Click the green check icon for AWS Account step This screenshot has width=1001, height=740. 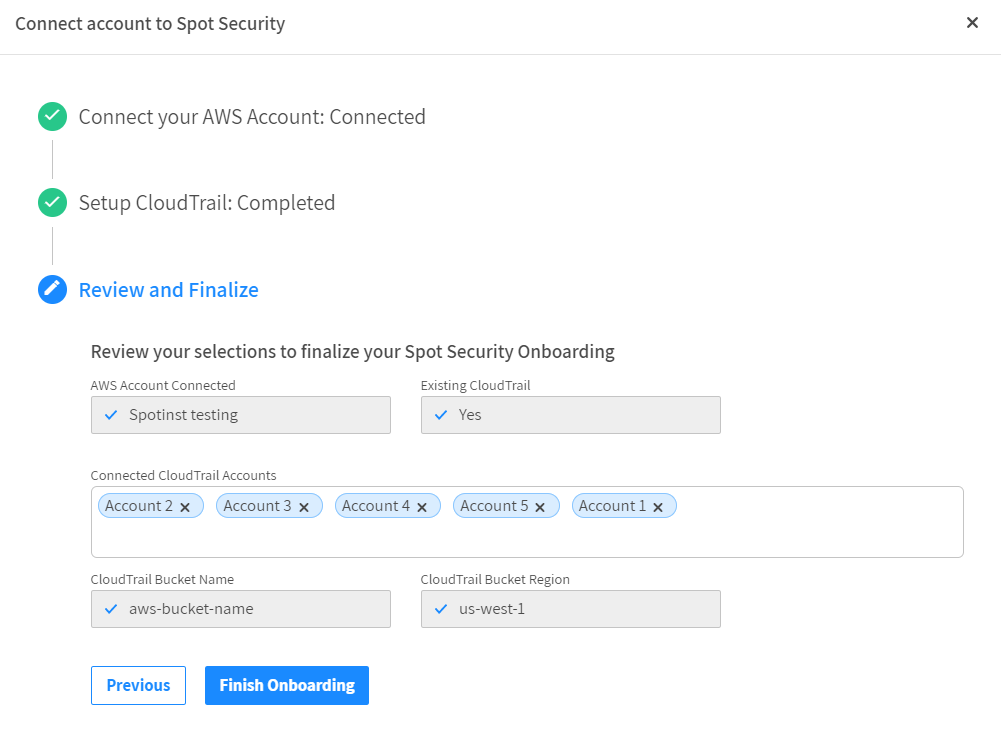(52, 117)
